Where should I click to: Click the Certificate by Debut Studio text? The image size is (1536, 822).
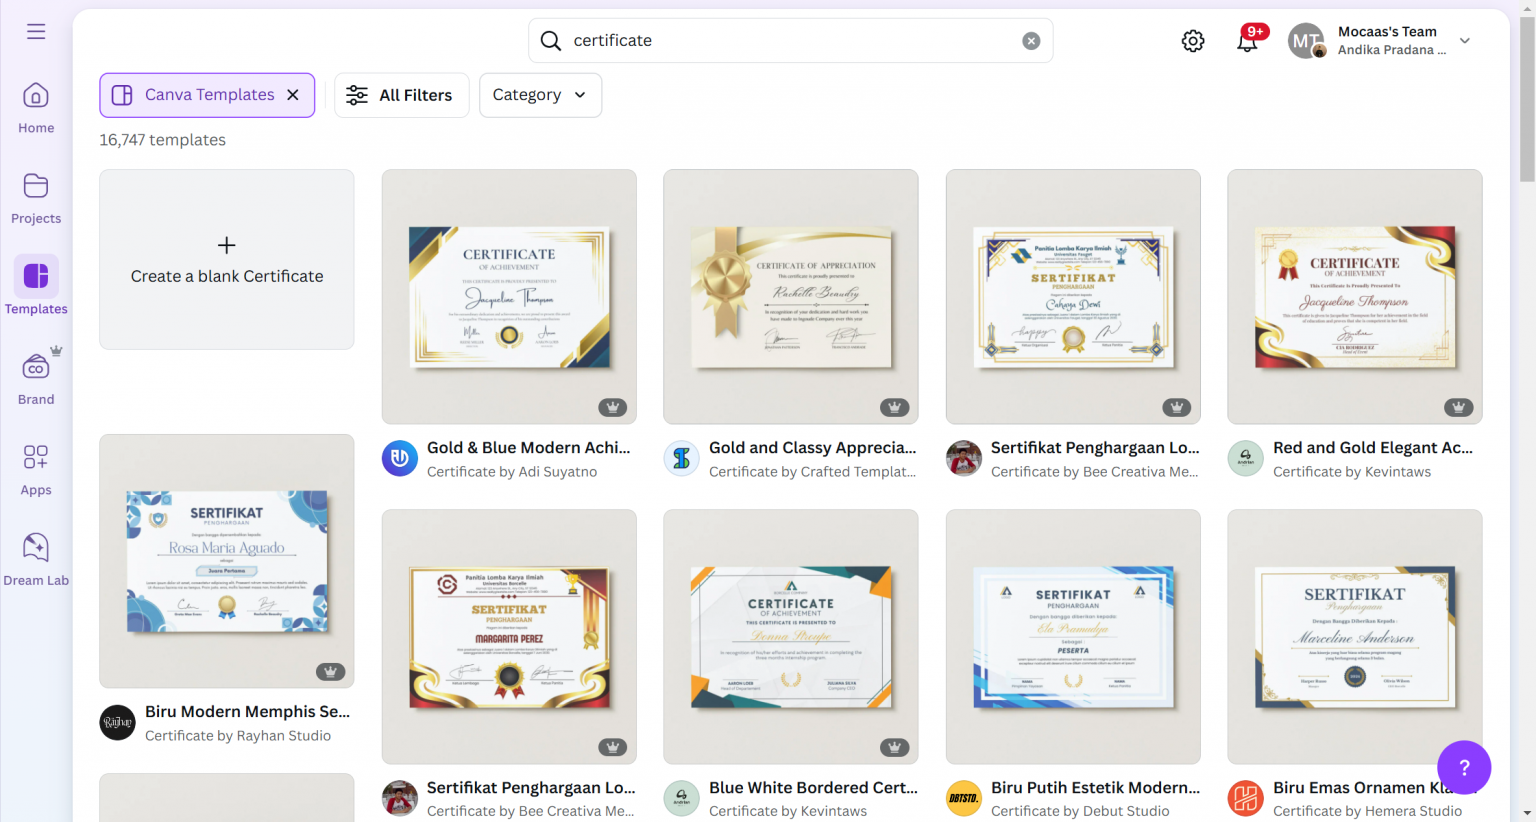tap(1080, 811)
